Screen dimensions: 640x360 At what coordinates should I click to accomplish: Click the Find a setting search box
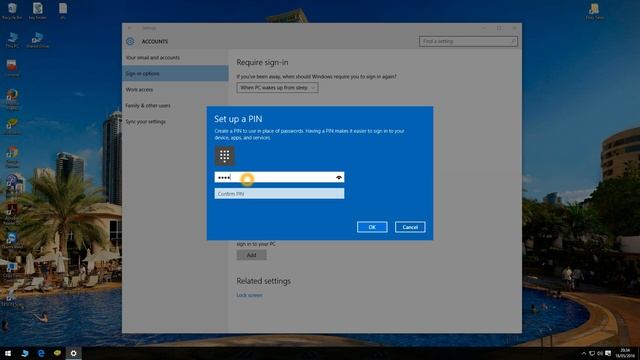pyautogui.click(x=468, y=41)
